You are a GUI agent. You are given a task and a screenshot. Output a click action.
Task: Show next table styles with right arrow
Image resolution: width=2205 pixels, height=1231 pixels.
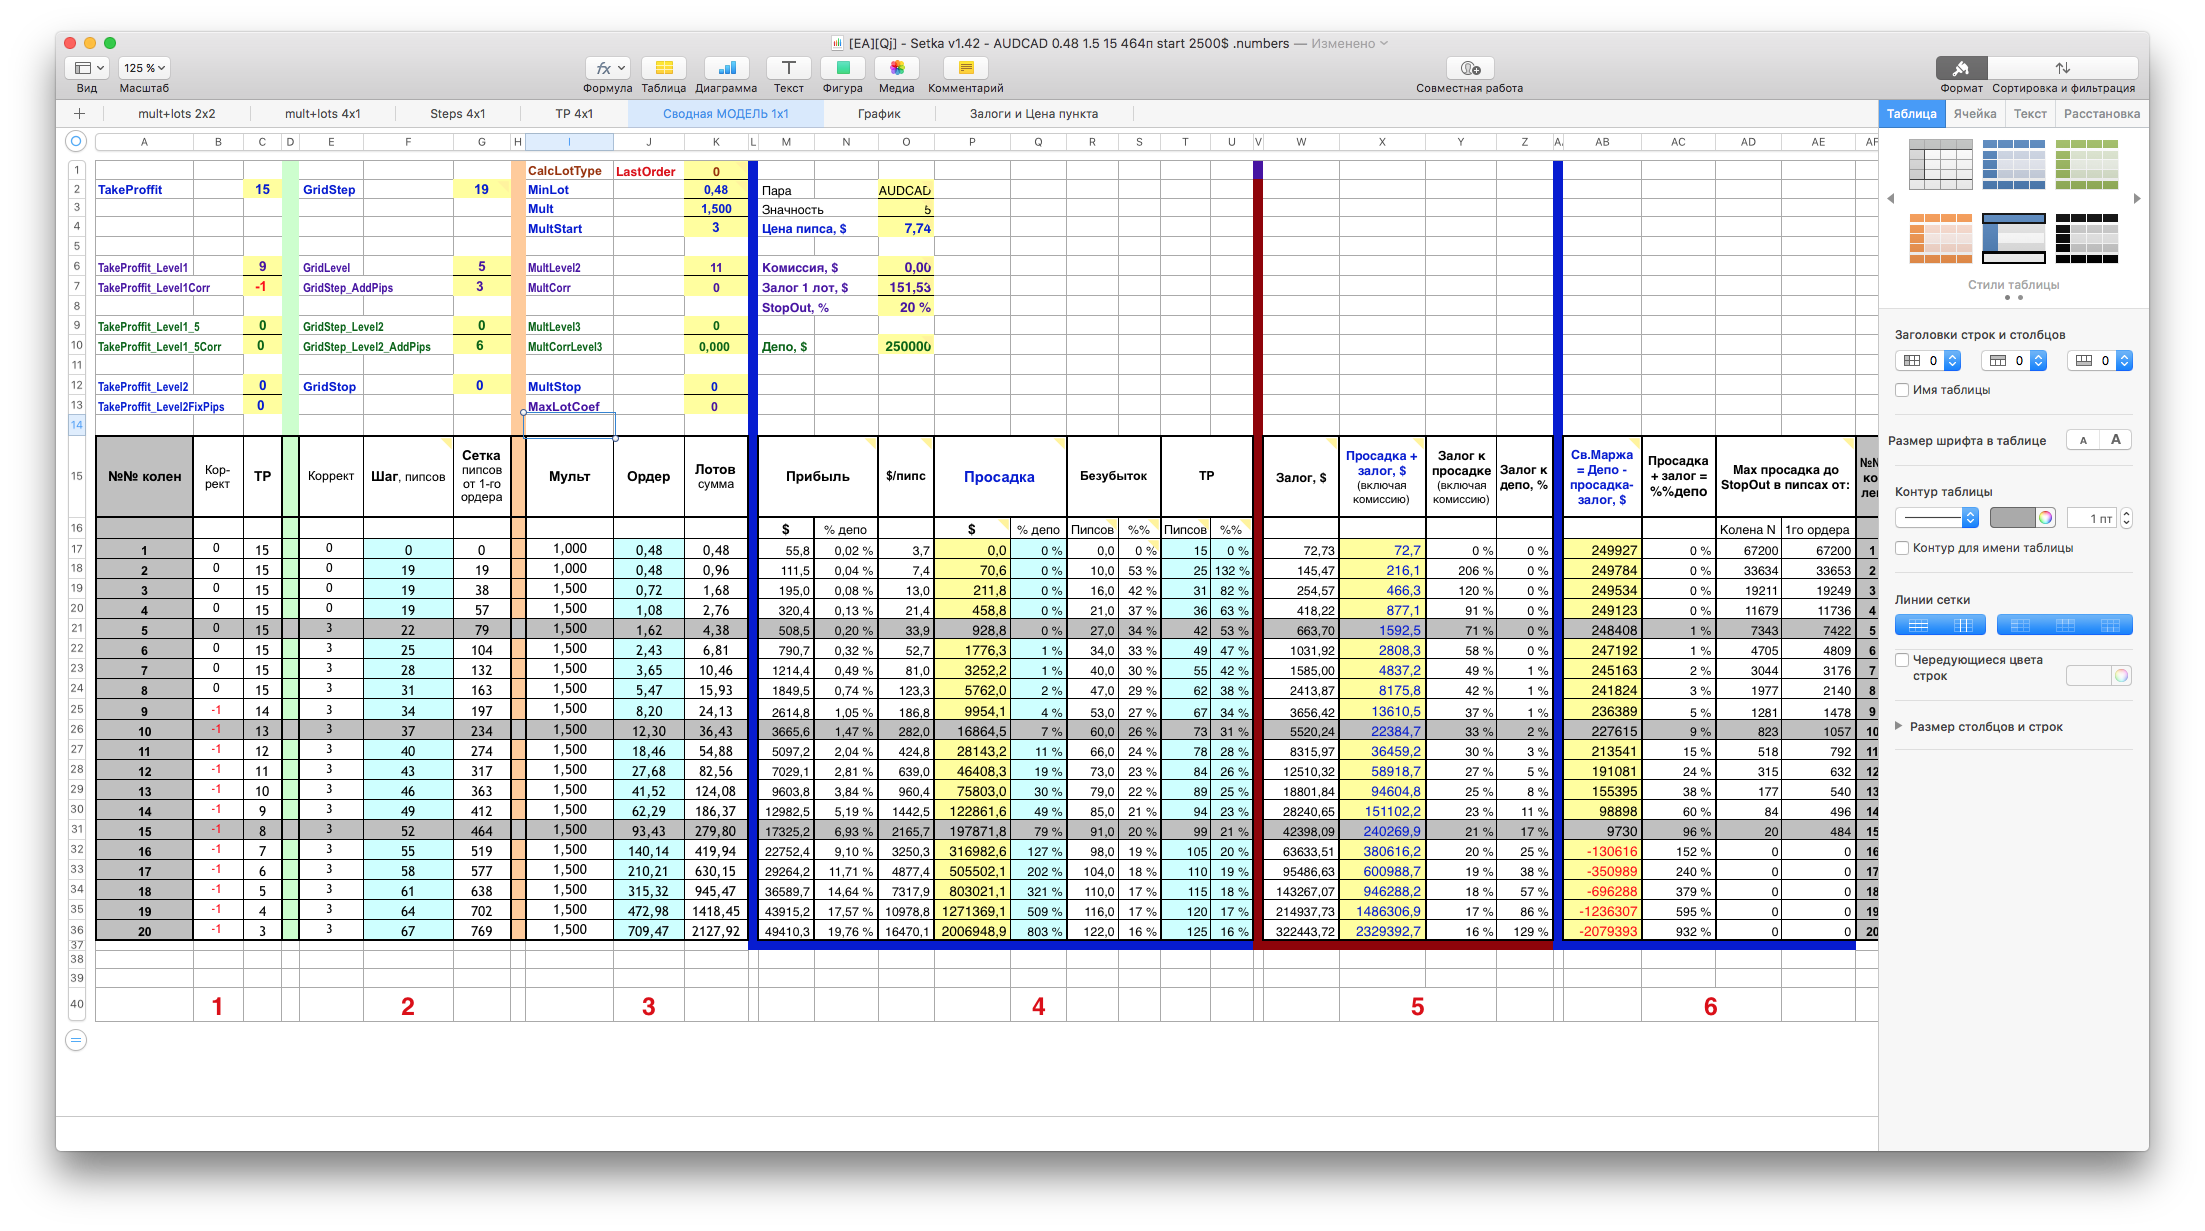[2137, 199]
